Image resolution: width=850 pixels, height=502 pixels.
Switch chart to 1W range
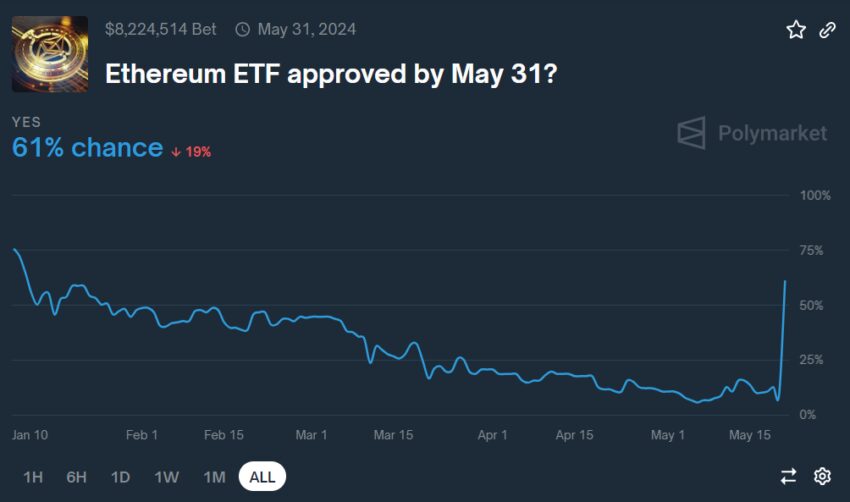[166, 477]
